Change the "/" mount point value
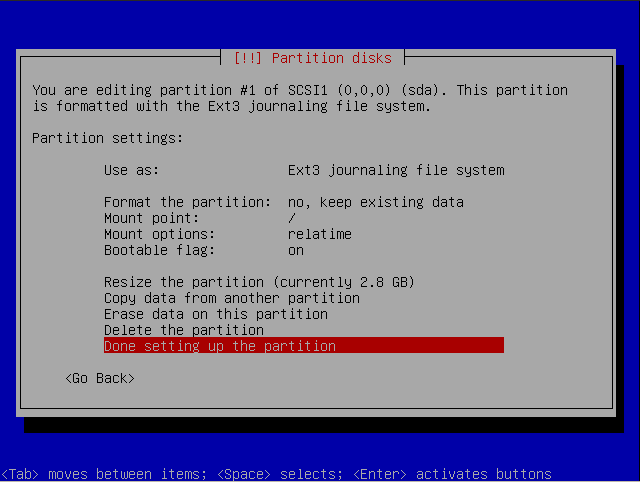 point(291,218)
